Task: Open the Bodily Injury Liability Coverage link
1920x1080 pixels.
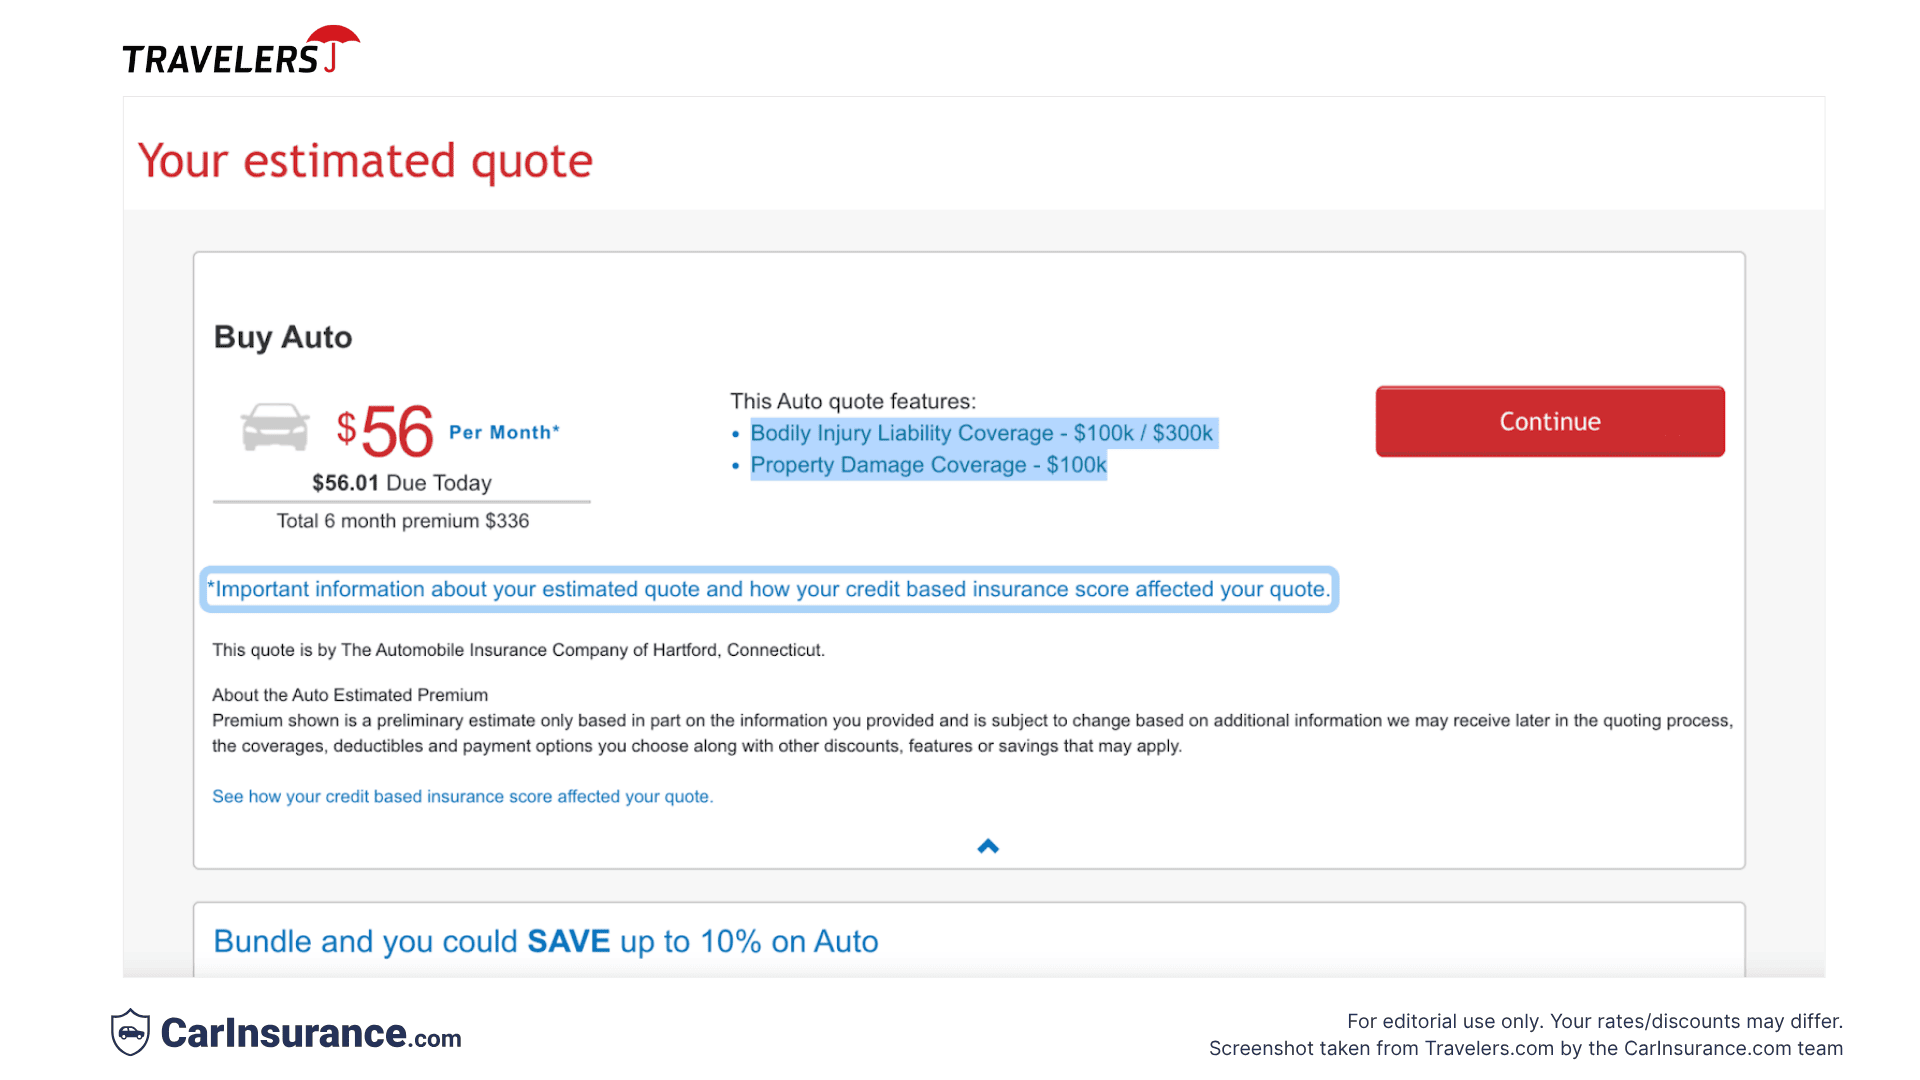Action: [x=982, y=433]
